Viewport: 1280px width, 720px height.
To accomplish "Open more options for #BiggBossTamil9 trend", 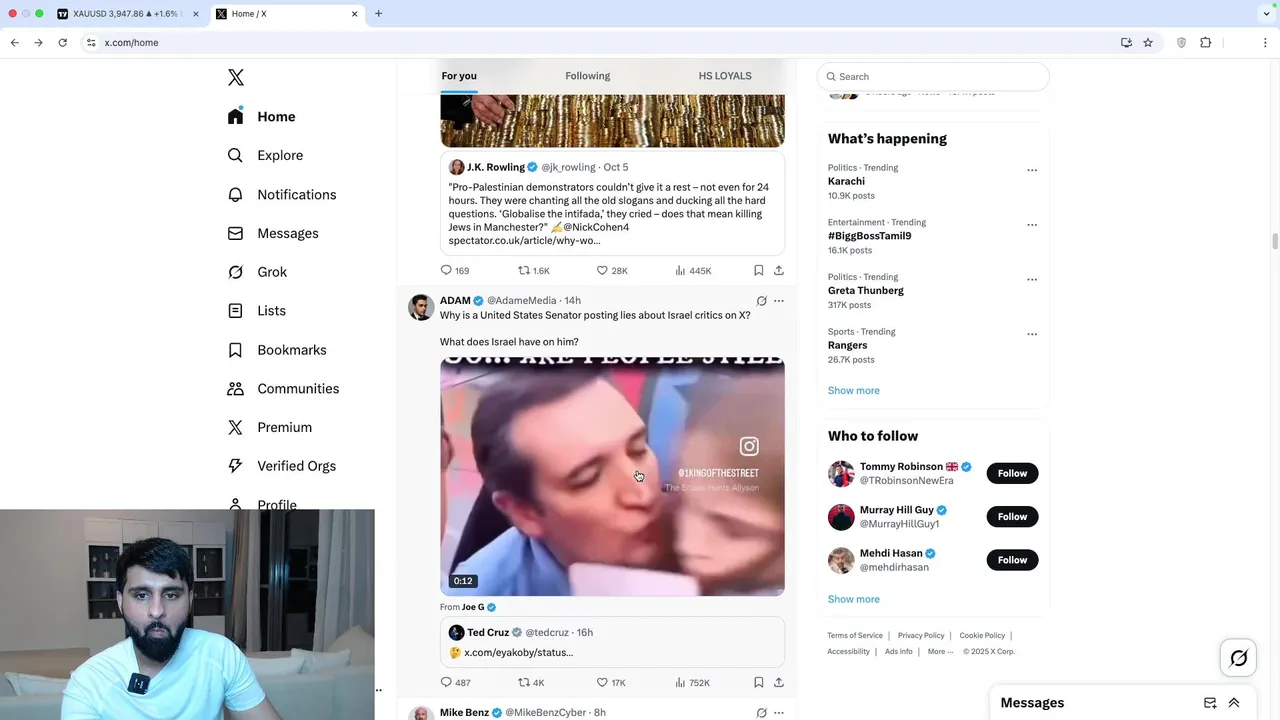I will click(x=1032, y=225).
